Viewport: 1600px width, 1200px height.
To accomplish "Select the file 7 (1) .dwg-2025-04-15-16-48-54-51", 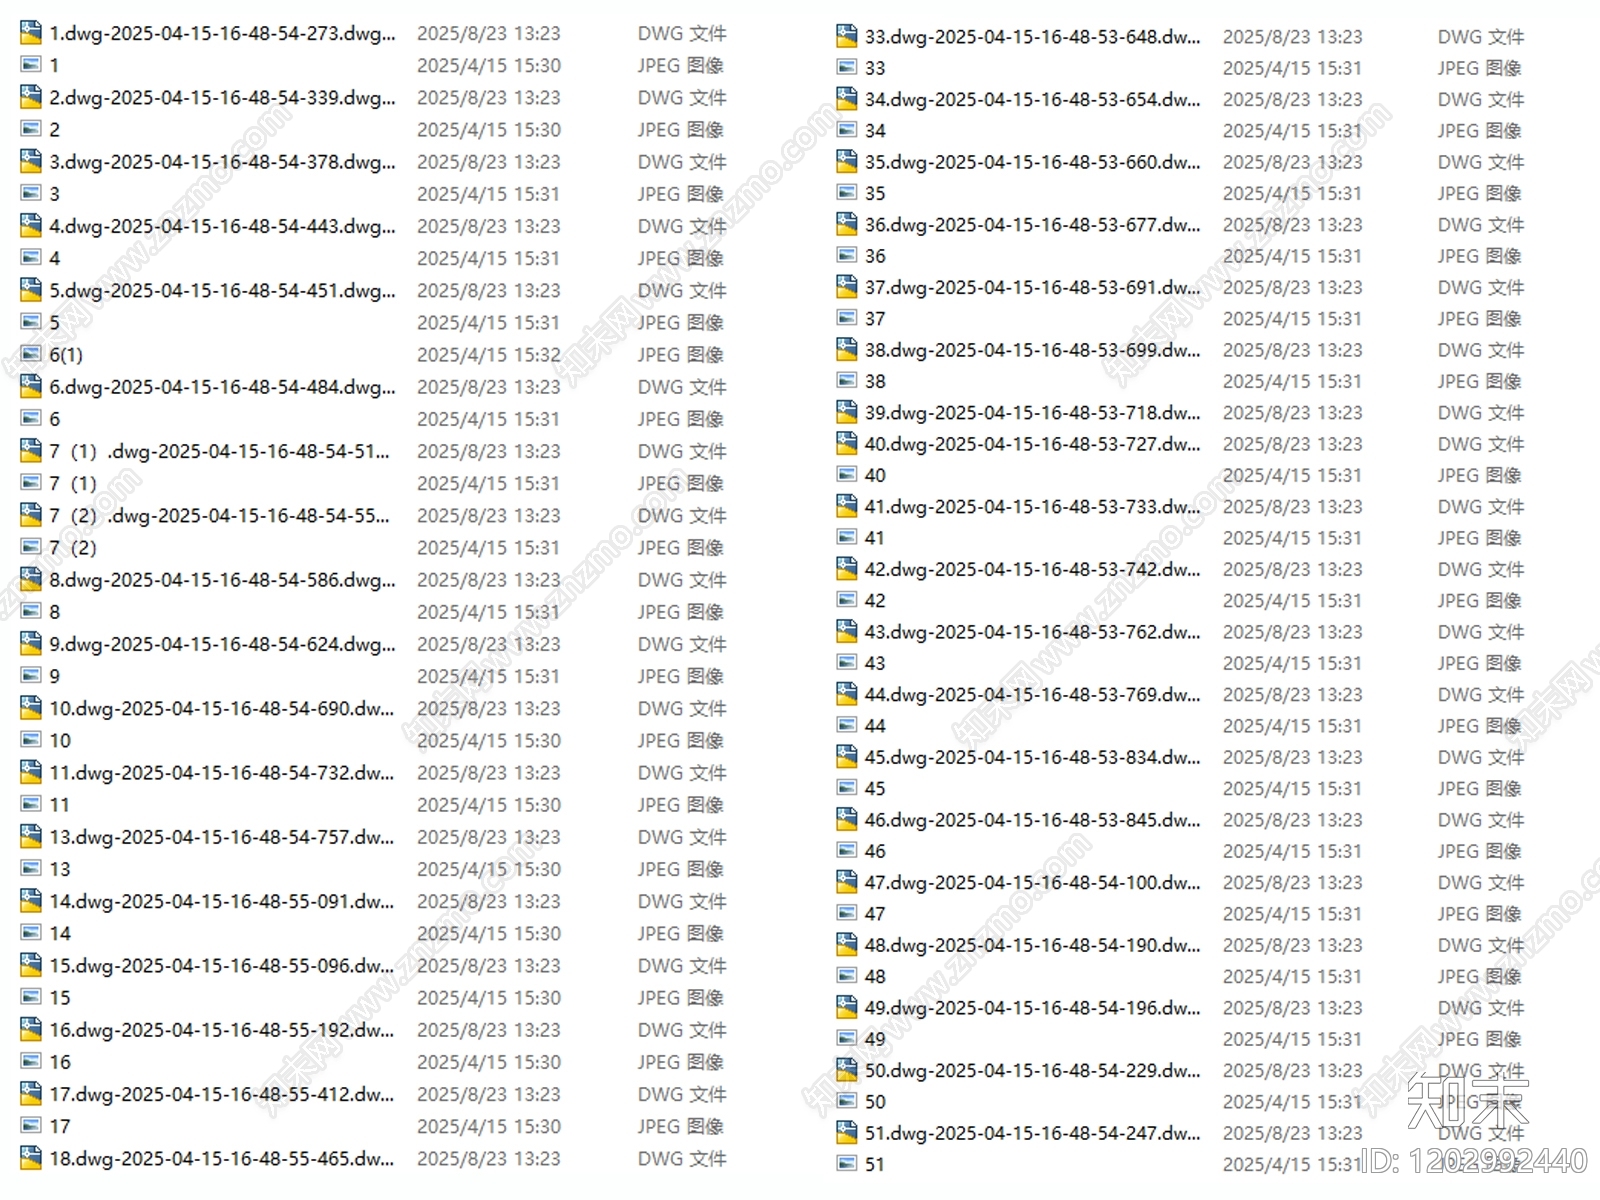I will [x=219, y=451].
